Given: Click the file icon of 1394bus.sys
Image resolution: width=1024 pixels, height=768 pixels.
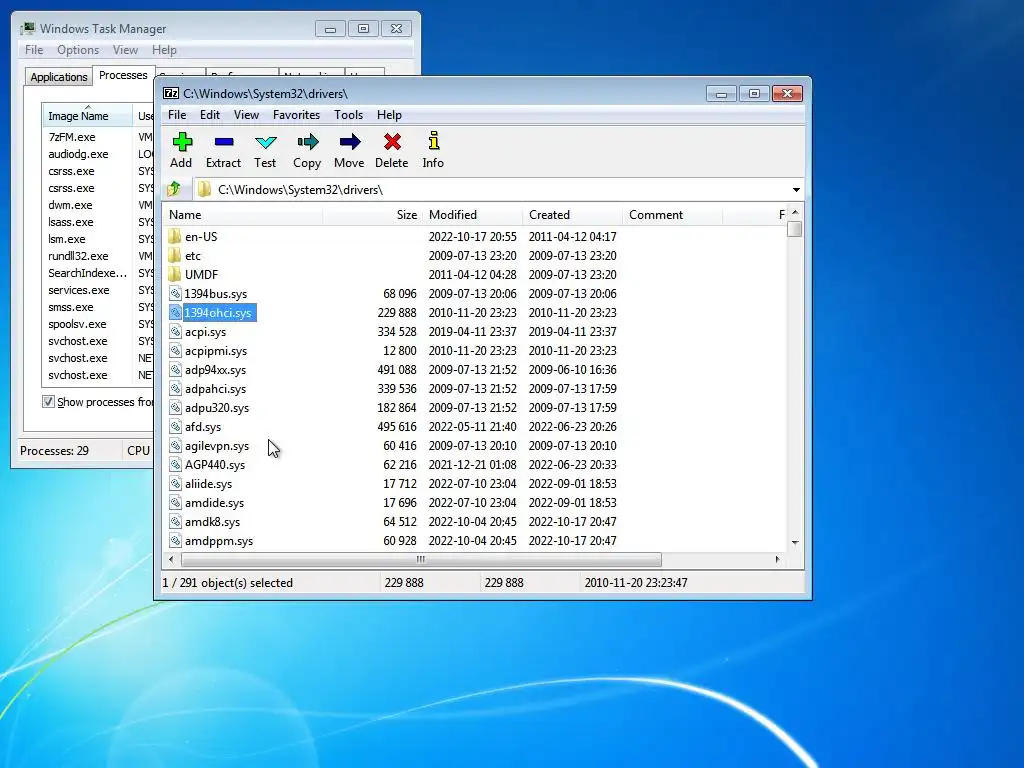Looking at the screenshot, I should tap(175, 293).
